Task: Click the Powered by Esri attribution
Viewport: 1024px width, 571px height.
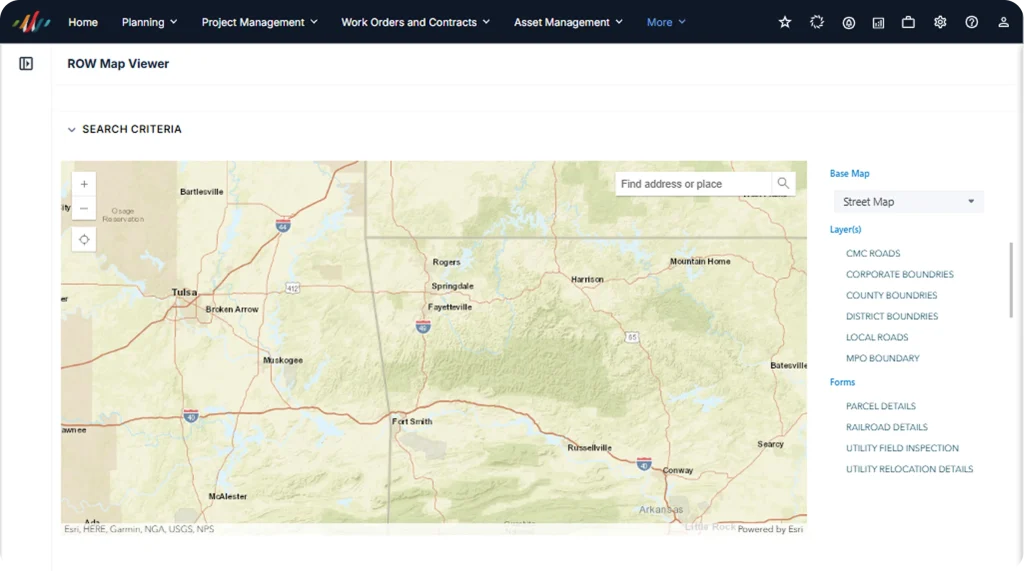Action: (771, 529)
